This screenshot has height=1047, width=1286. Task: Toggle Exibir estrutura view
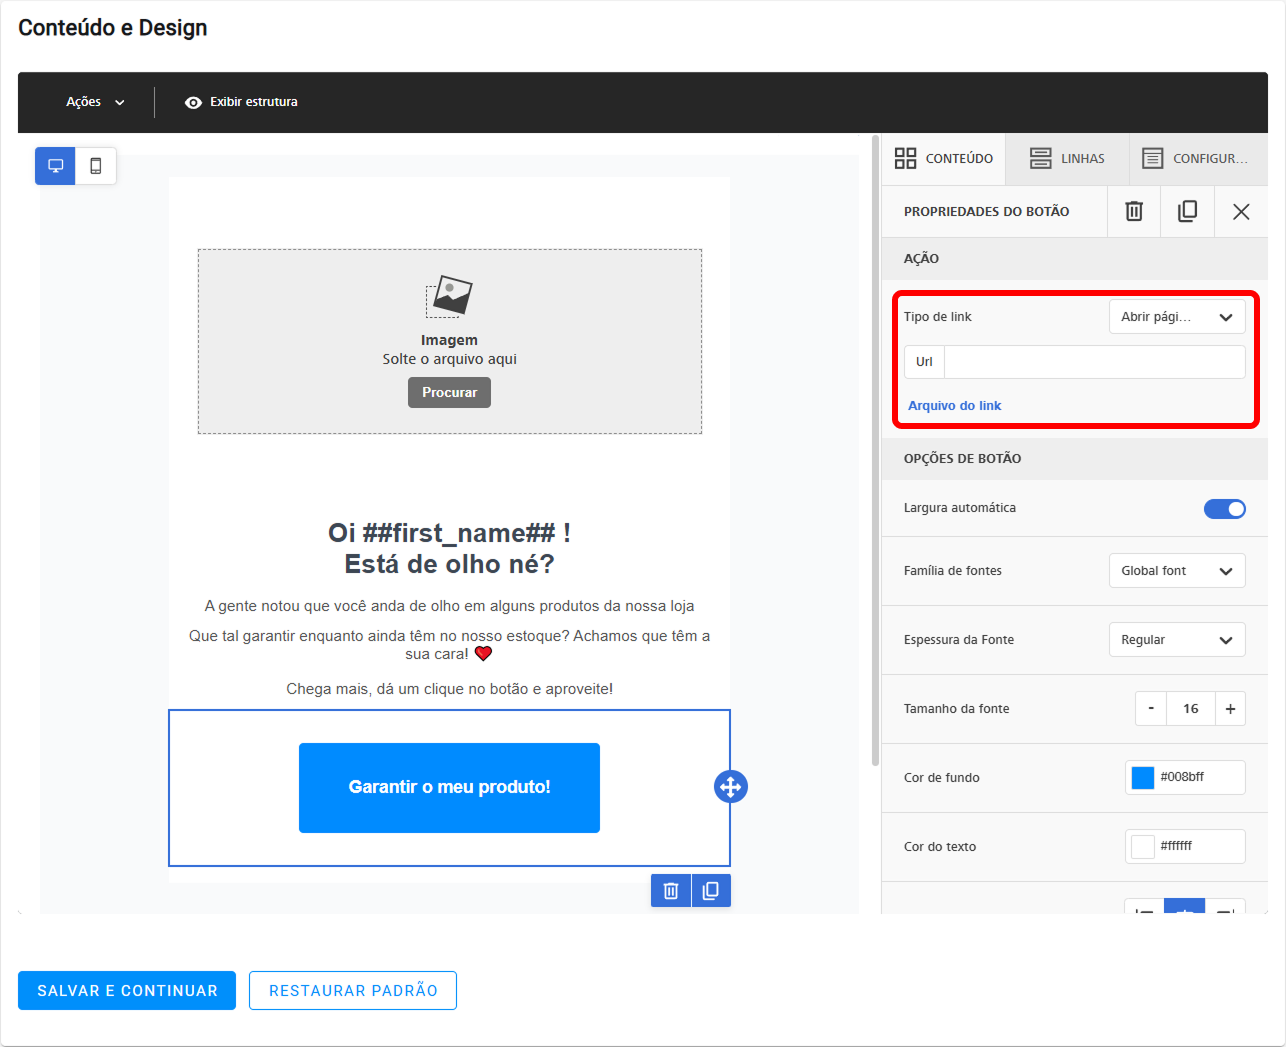point(241,102)
